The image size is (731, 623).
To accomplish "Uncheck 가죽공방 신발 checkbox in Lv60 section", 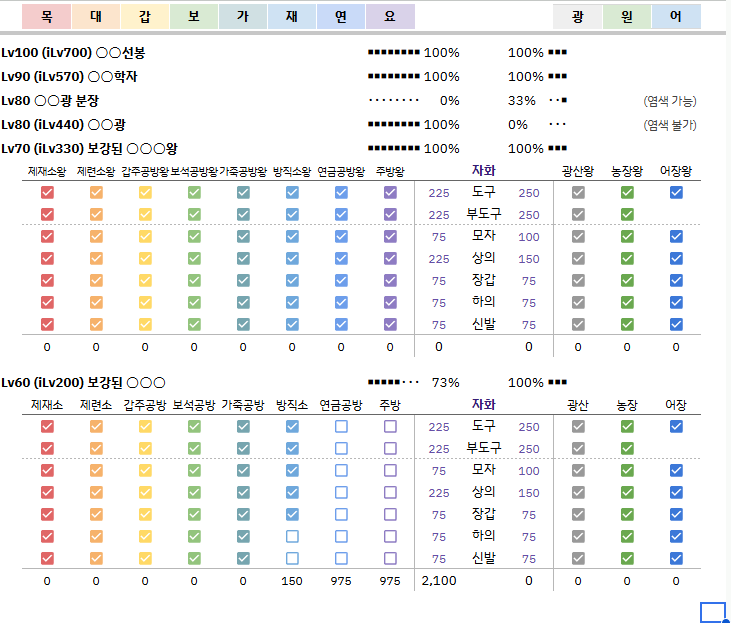I will click(243, 558).
